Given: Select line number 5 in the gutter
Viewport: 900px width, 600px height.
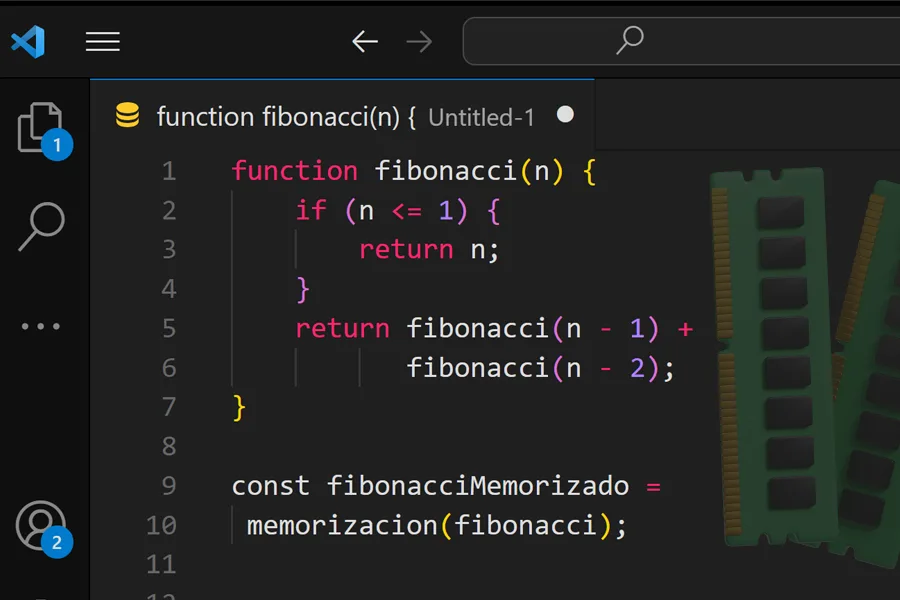Looking at the screenshot, I should (169, 328).
